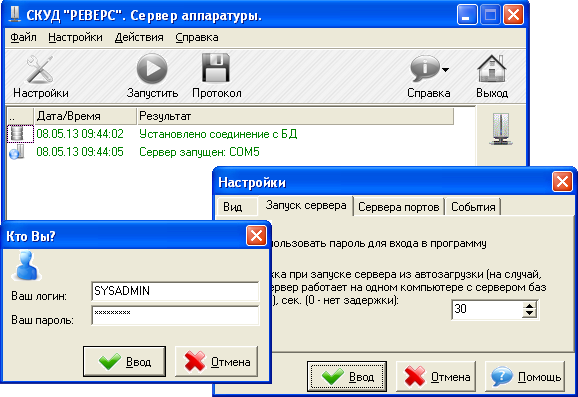Minimize the main СКУД РЕВЕРС window
This screenshot has height=397, width=578.
[x=467, y=15]
